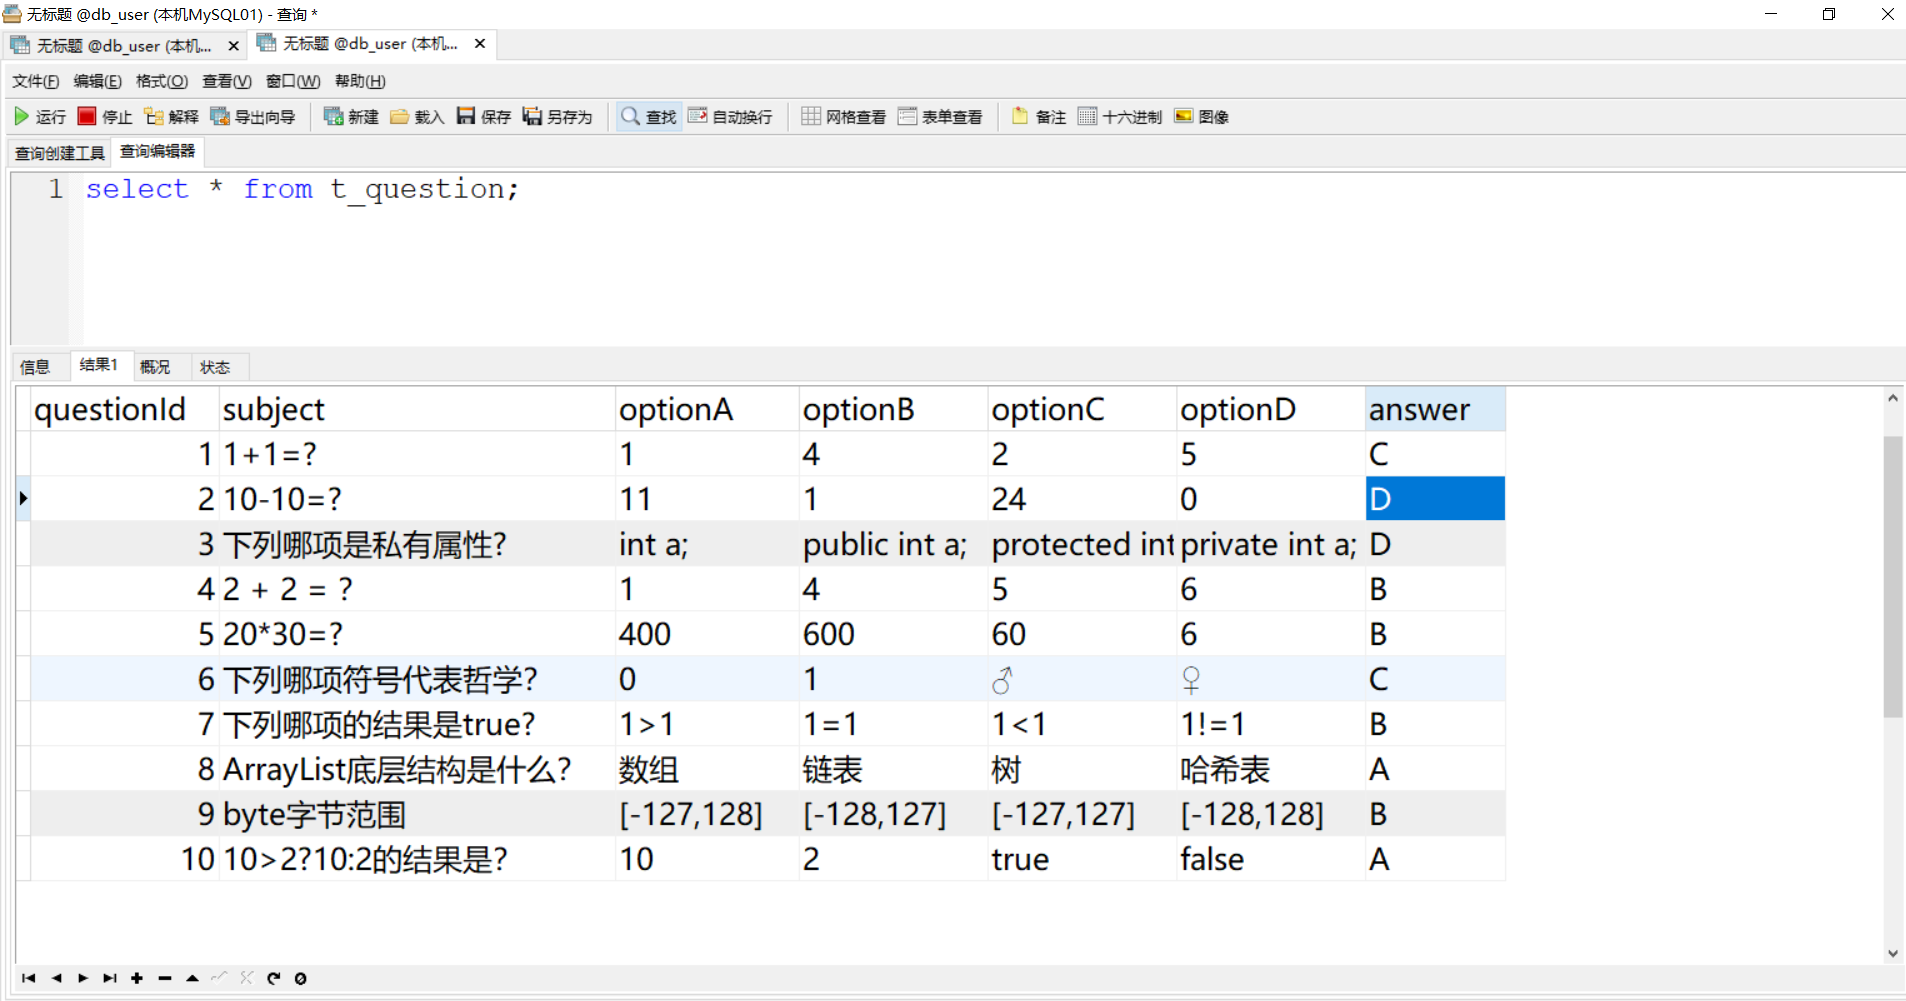Click the edit record triangle icon
Screen dimensions: 1906x1001
[x=192, y=978]
